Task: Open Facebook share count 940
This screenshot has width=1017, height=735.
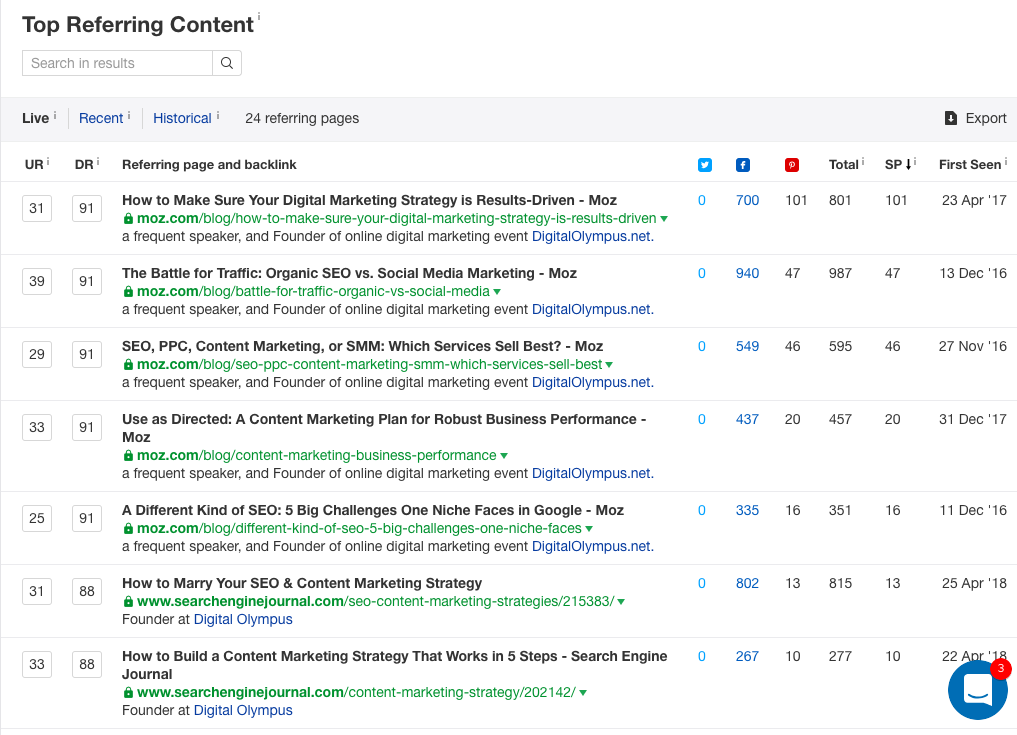Action: [x=747, y=274]
